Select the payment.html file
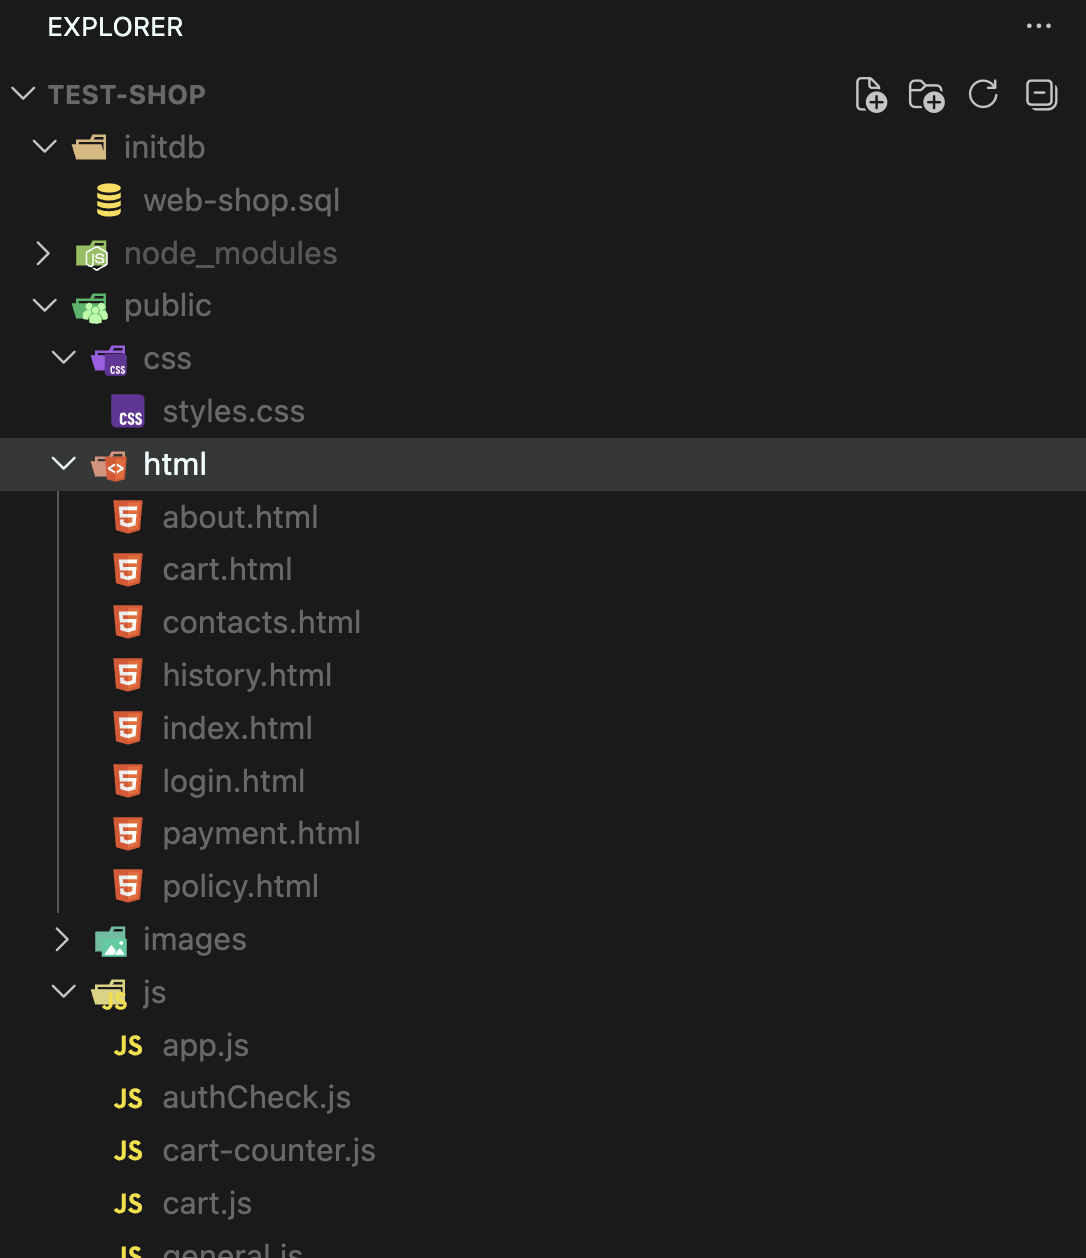Viewport: 1086px width, 1258px height. (261, 834)
